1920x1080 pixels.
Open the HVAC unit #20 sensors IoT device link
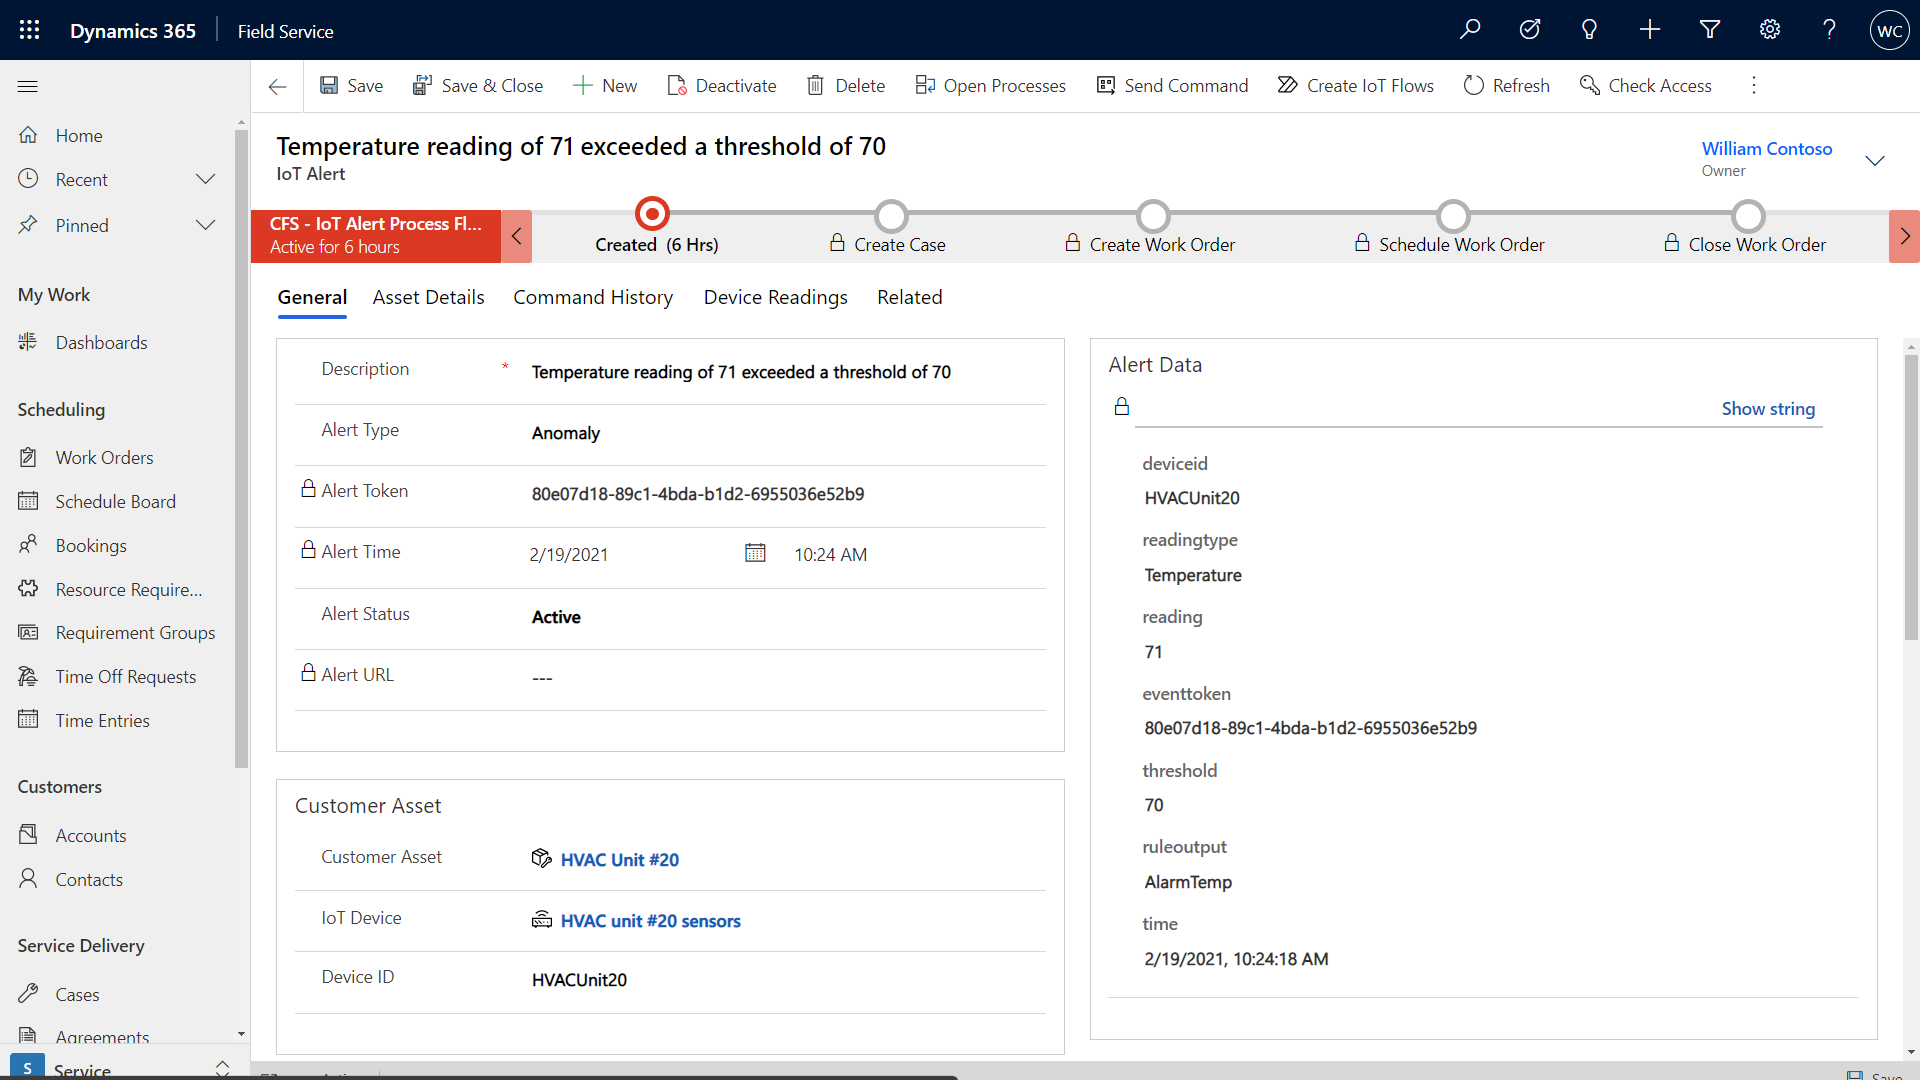tap(649, 919)
